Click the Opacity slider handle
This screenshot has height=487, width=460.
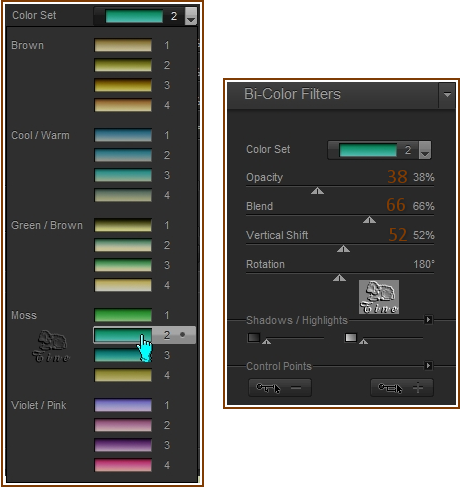[x=317, y=191]
